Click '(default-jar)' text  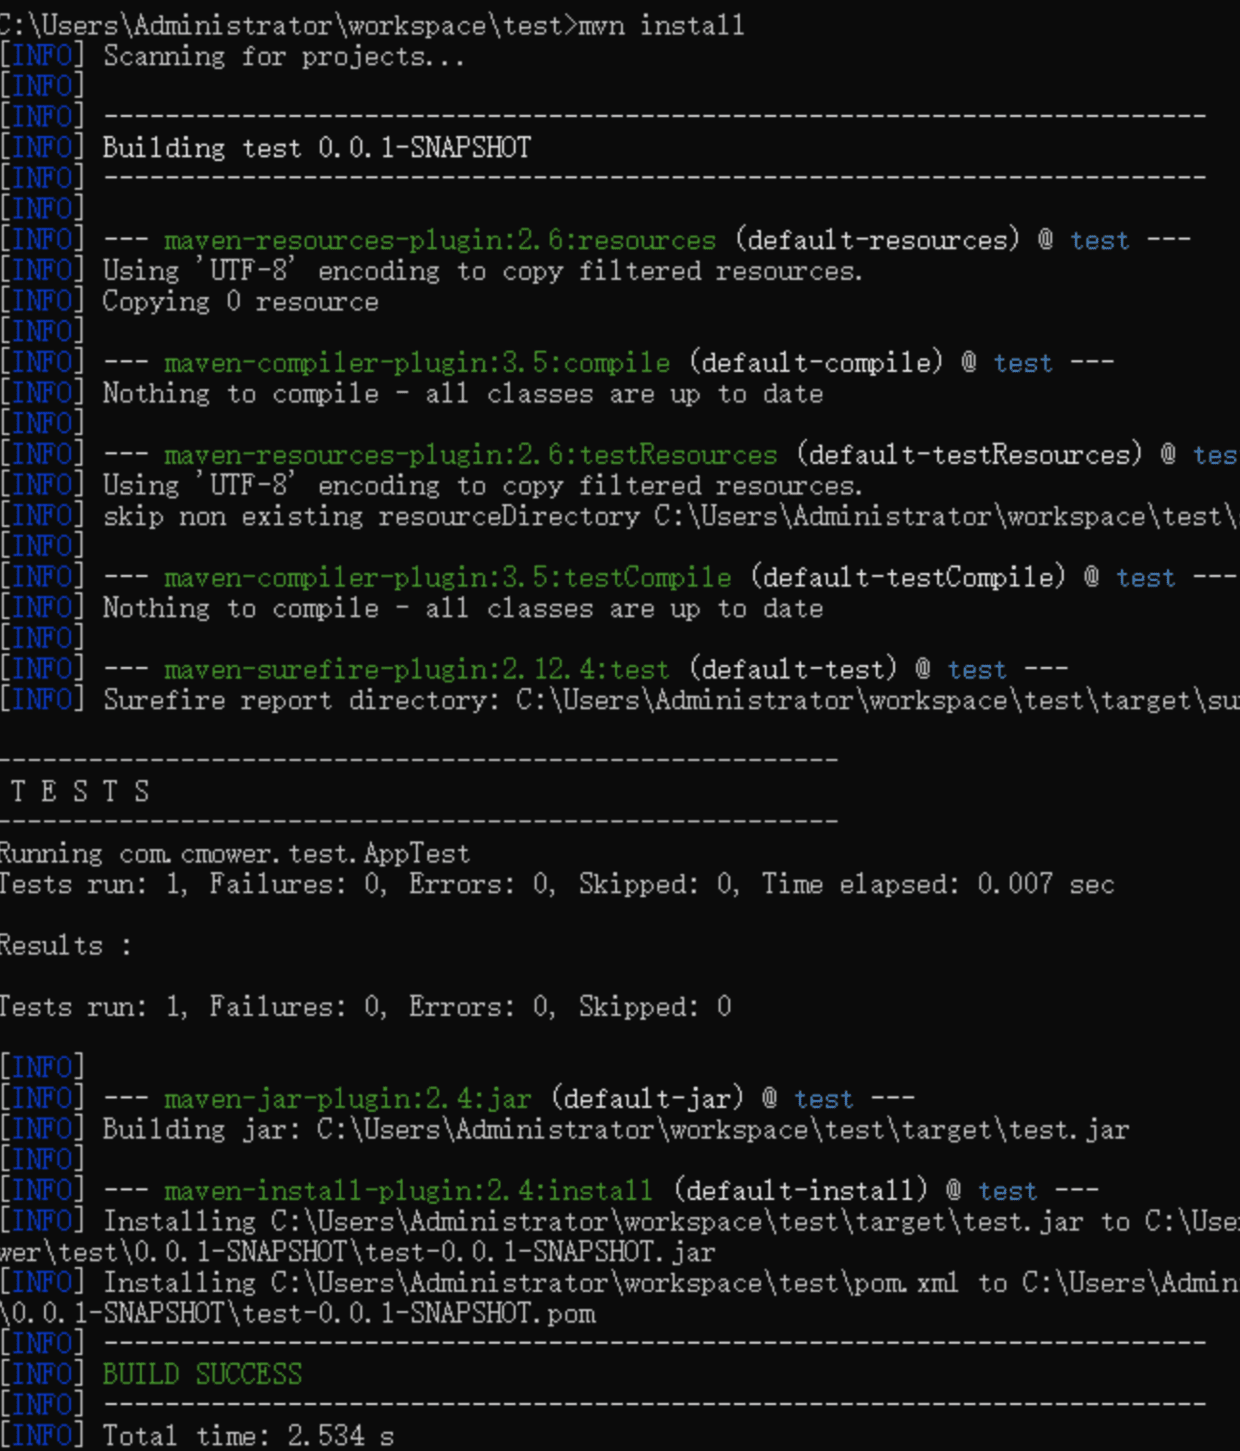(647, 1099)
